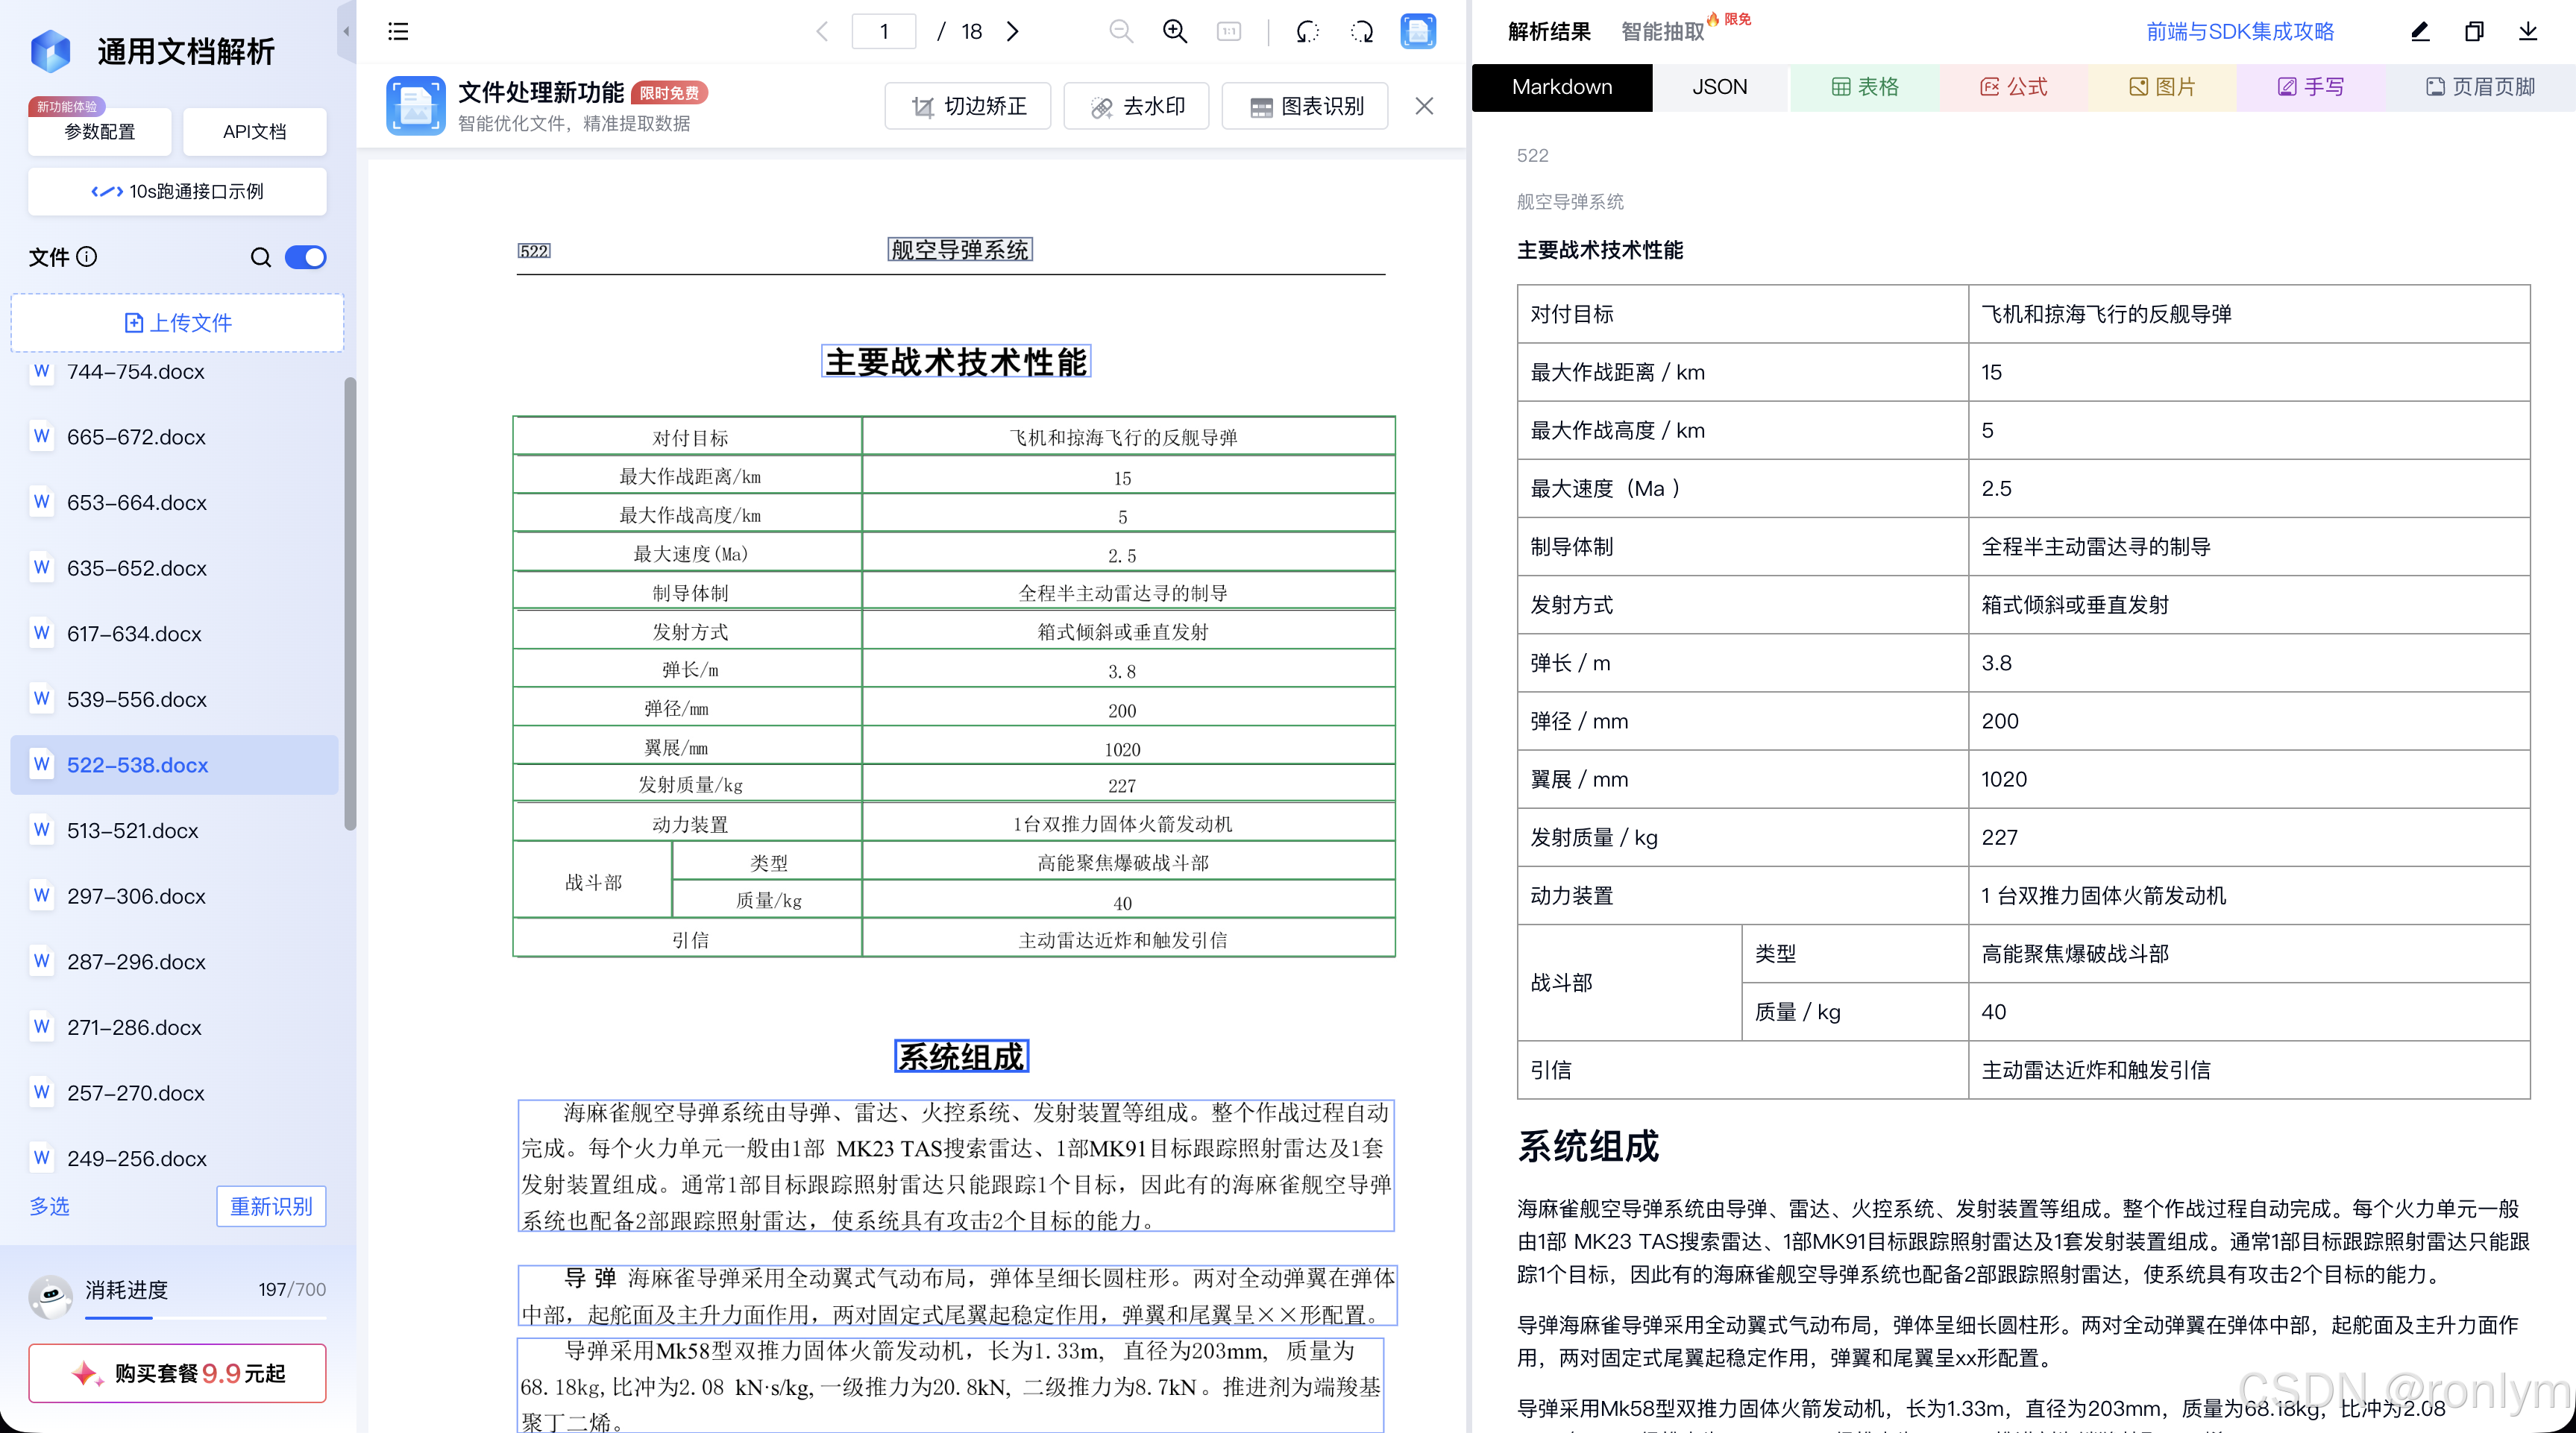Screen dimensions: 2576x1433
Task: Toggle the blue document overlay icon
Action: pyautogui.click(x=1418, y=31)
